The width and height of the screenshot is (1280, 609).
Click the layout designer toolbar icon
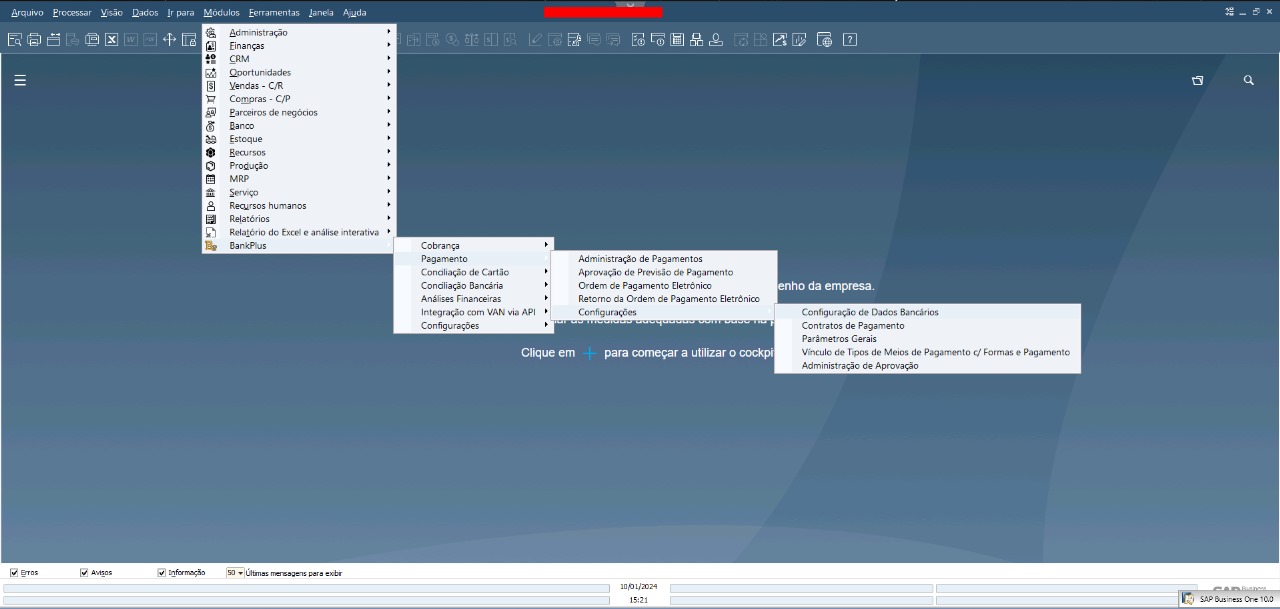click(x=574, y=40)
